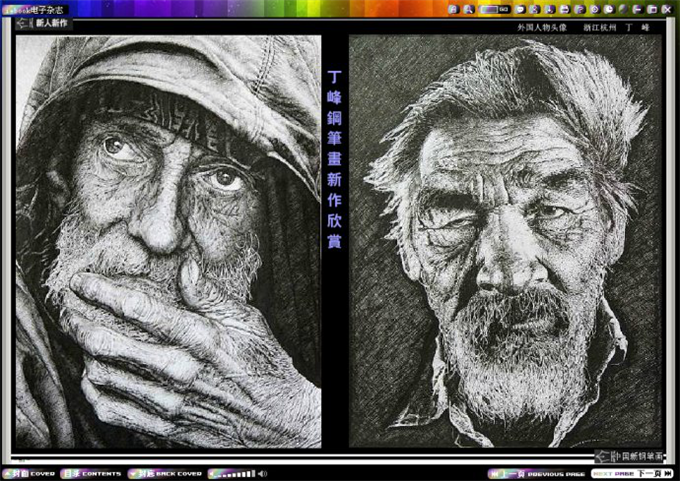Click the dark sphere icon in toolbar

[x=624, y=9]
